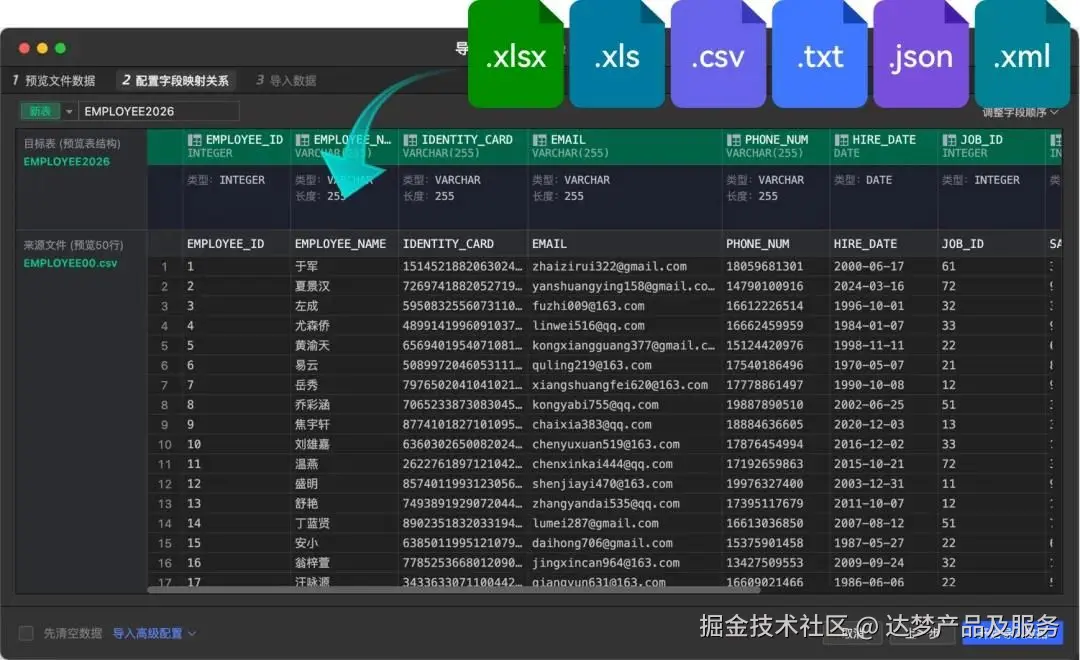Click 类型: DATE cell under HIRE_DATE
This screenshot has width=1080, height=660.
[863, 180]
